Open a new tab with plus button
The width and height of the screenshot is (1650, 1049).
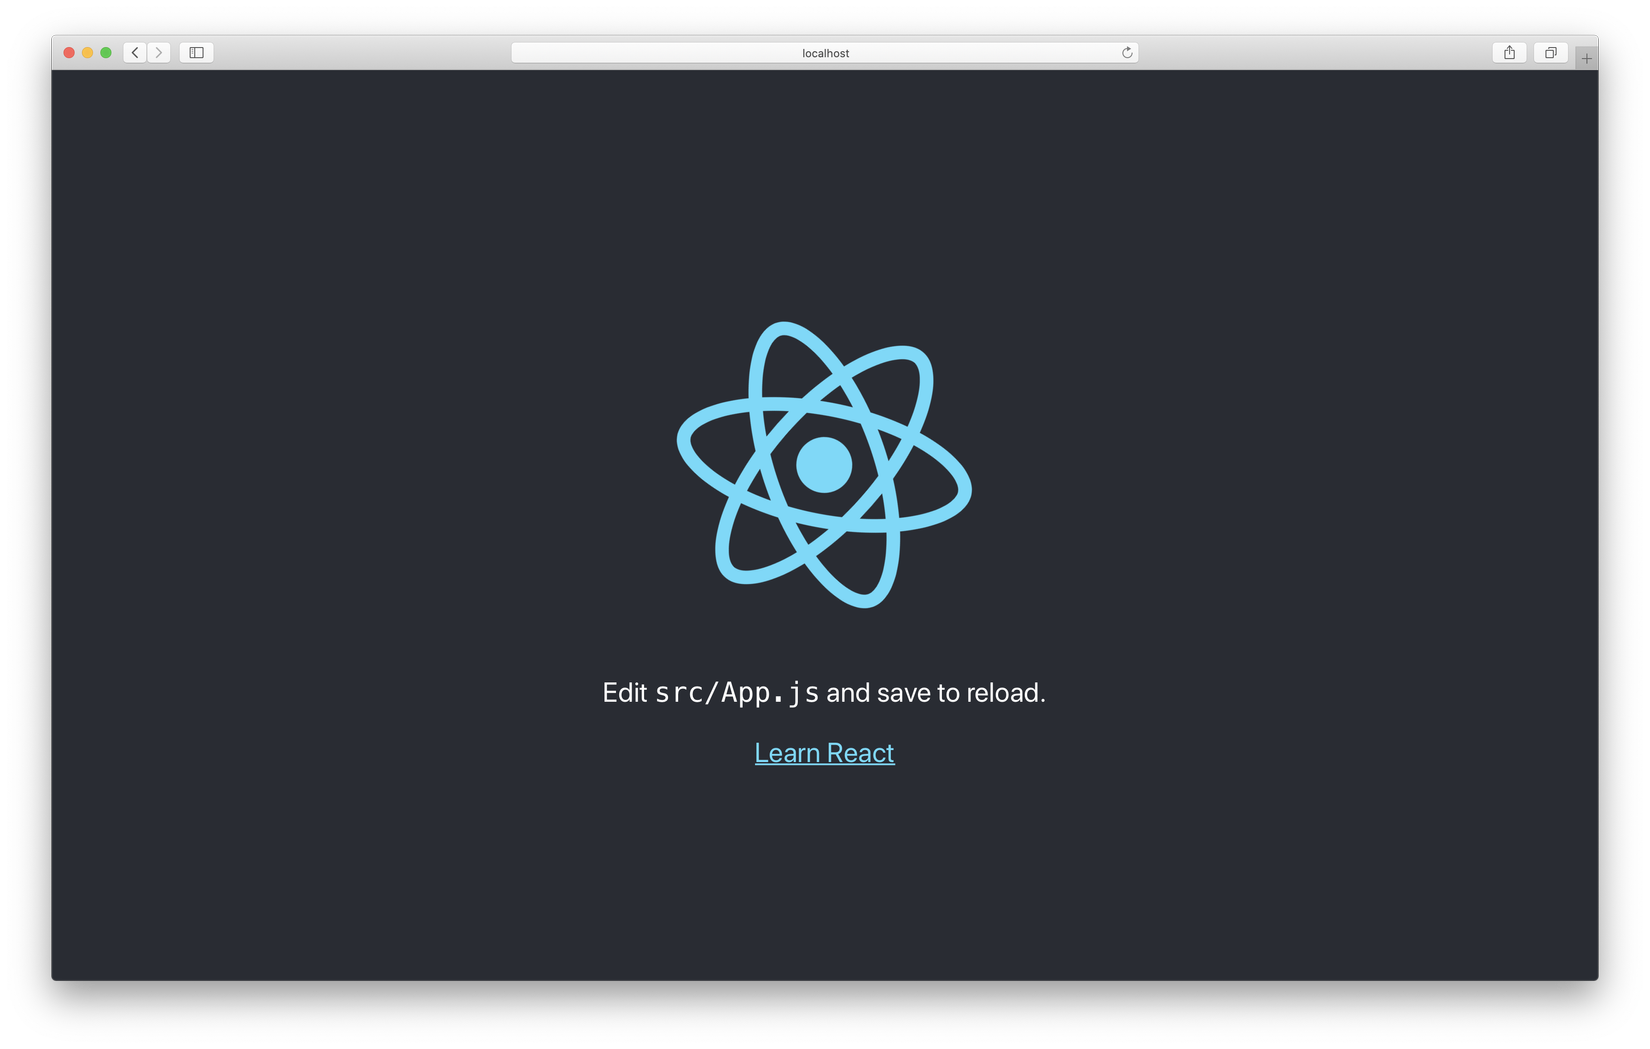click(x=1586, y=59)
